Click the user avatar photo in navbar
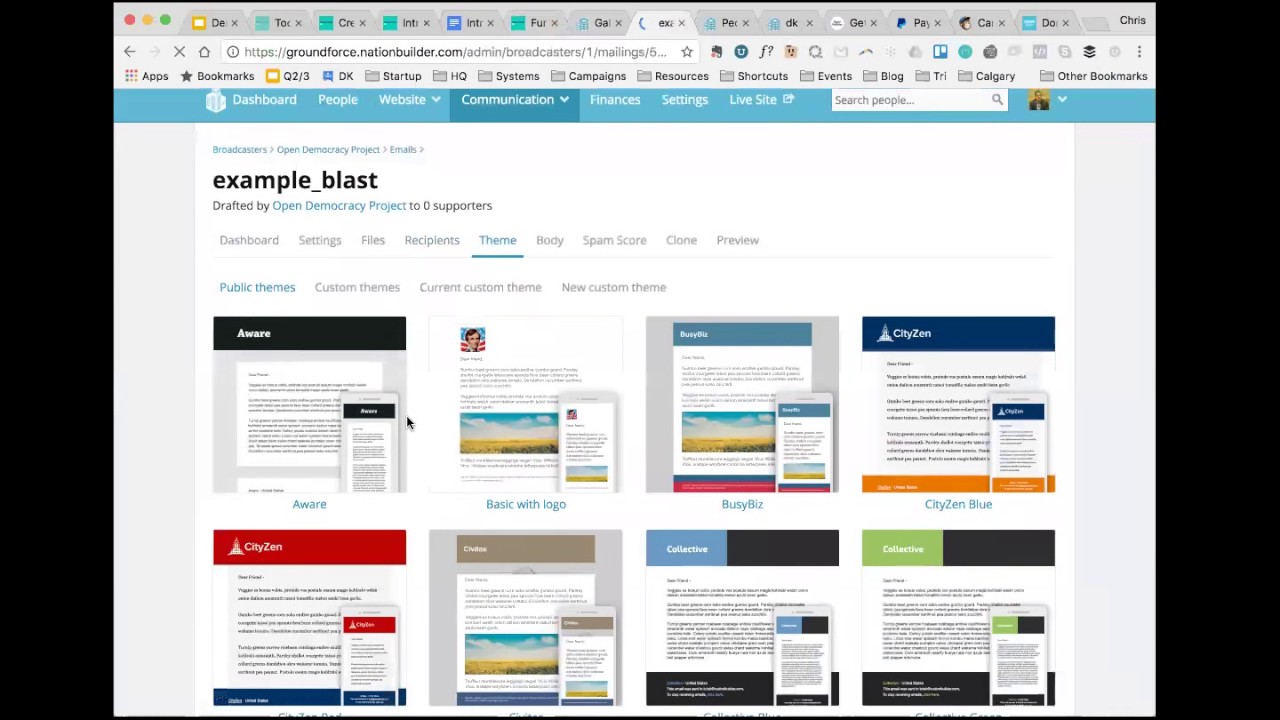 [1039, 100]
